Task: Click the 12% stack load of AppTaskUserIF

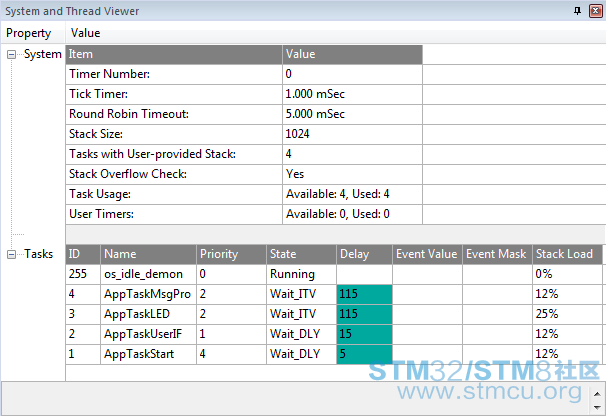Action: pos(567,334)
